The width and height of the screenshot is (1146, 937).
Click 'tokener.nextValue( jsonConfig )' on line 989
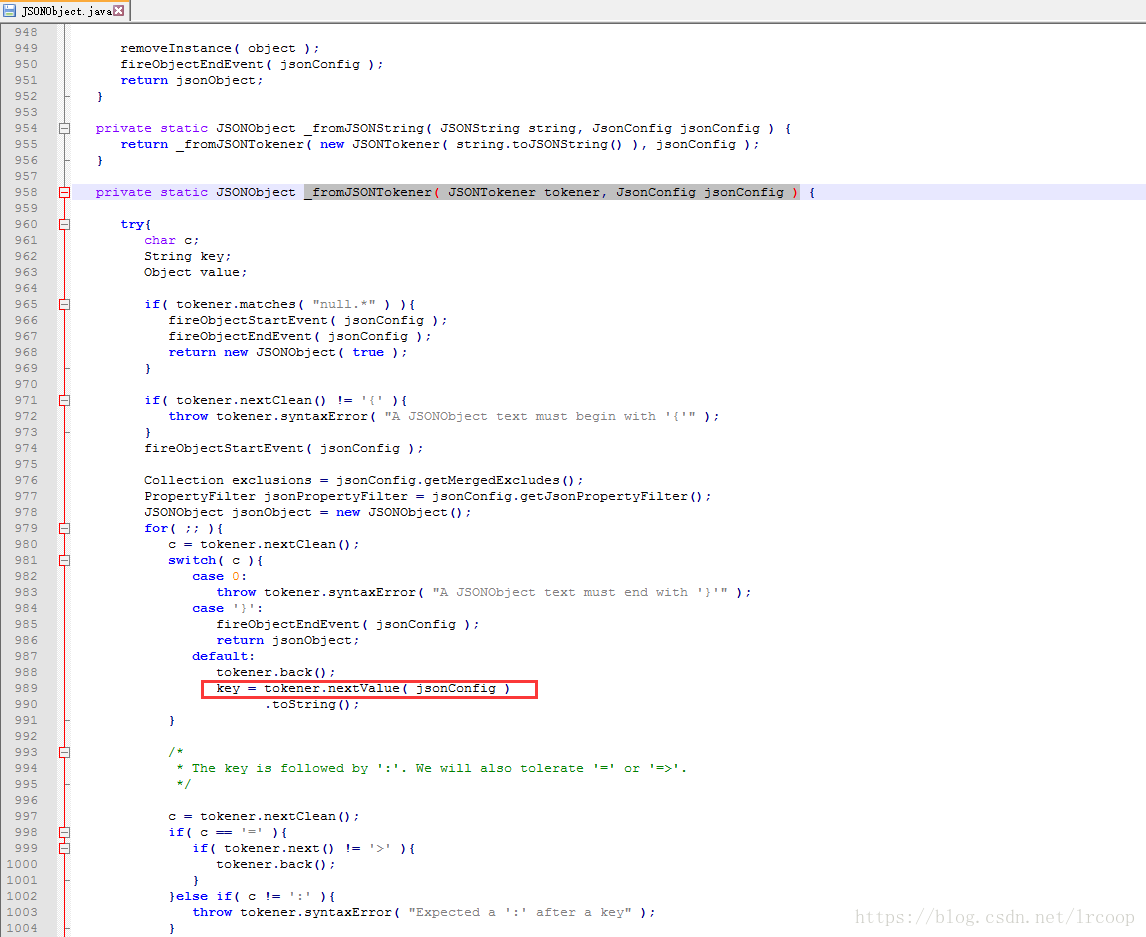pyautogui.click(x=387, y=688)
